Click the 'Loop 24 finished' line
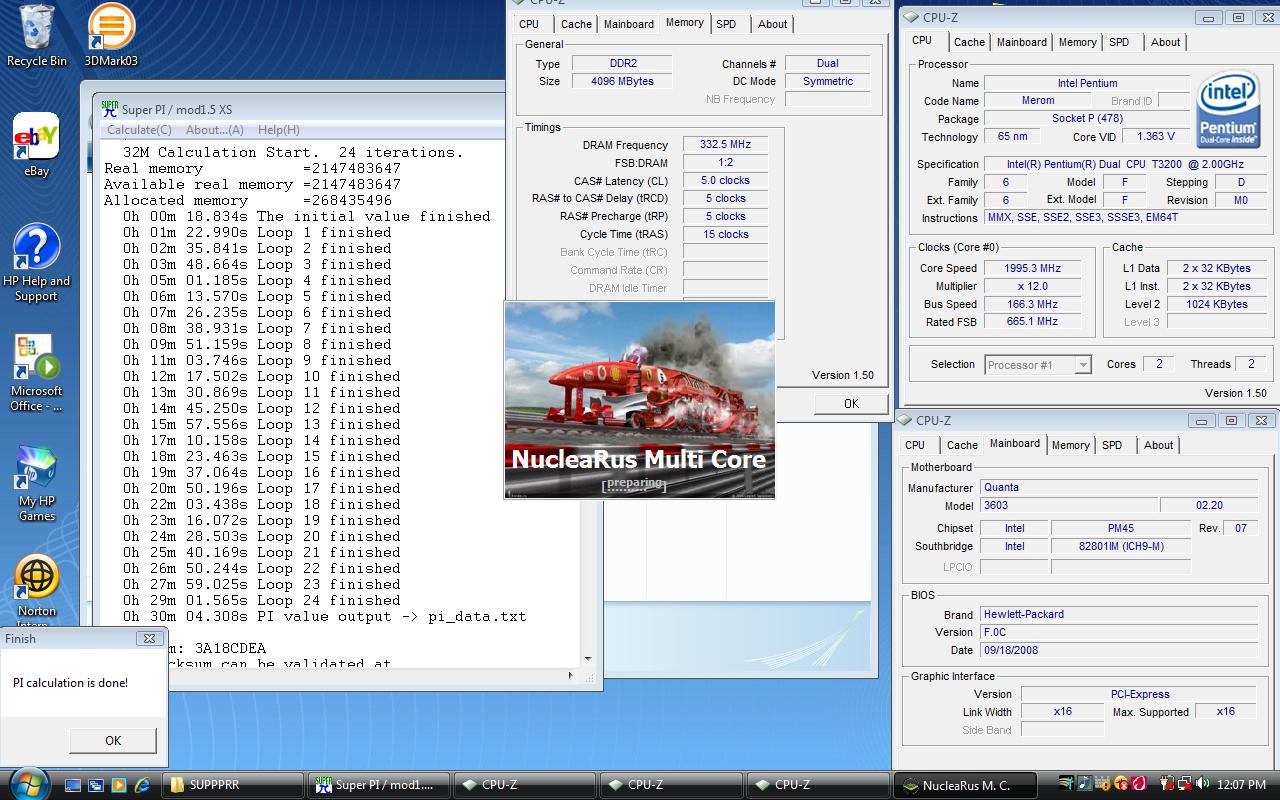This screenshot has height=800, width=1280. point(262,600)
